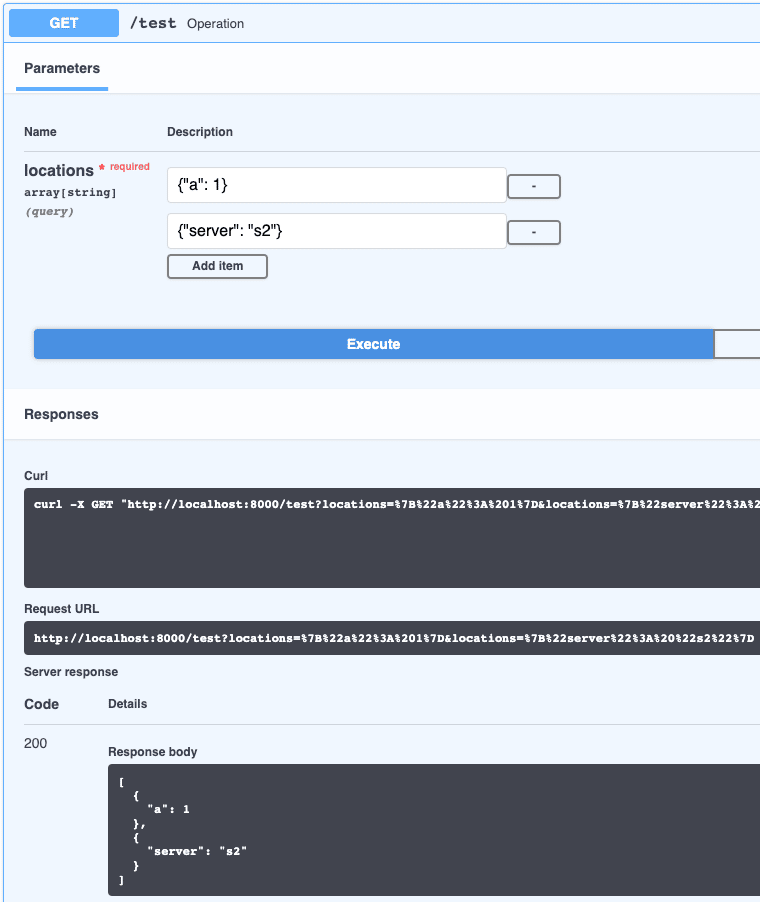Image resolution: width=760 pixels, height=902 pixels.
Task: Remove the {"server": "s2"} item with minus button
Action: tap(534, 233)
